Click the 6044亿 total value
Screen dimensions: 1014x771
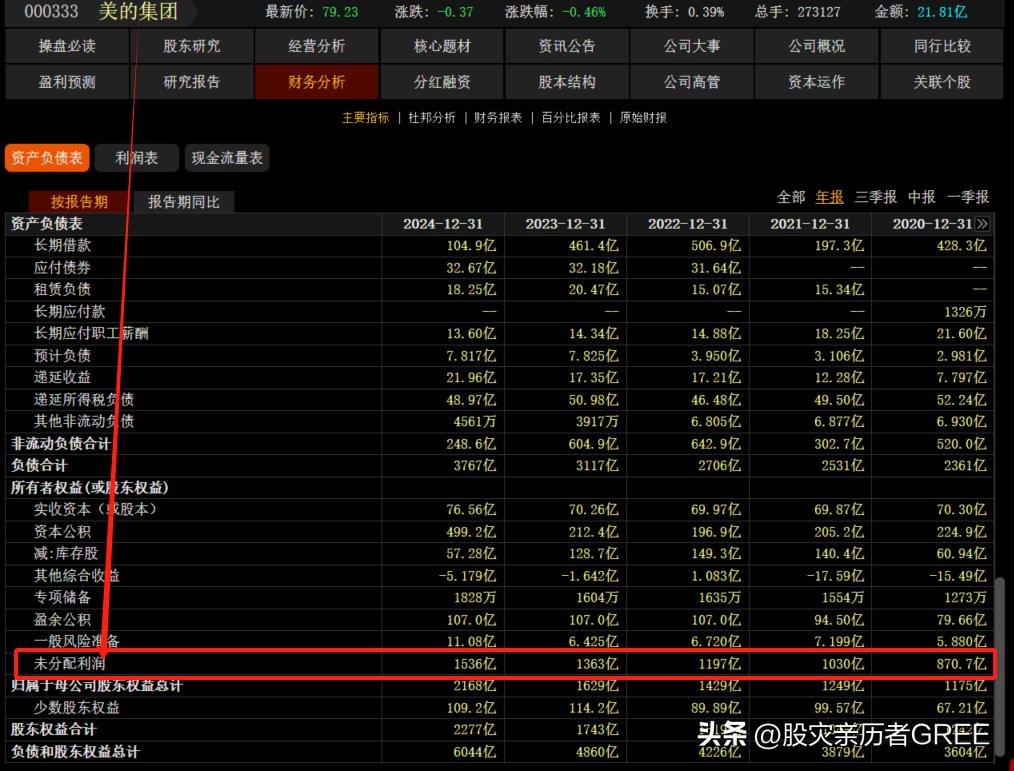click(x=475, y=752)
